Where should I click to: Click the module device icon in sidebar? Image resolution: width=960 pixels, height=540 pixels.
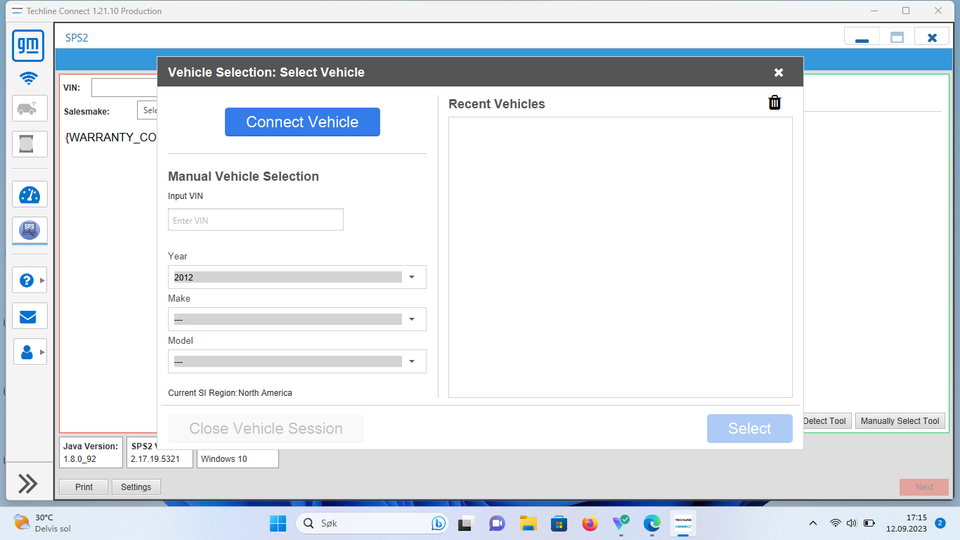29,144
